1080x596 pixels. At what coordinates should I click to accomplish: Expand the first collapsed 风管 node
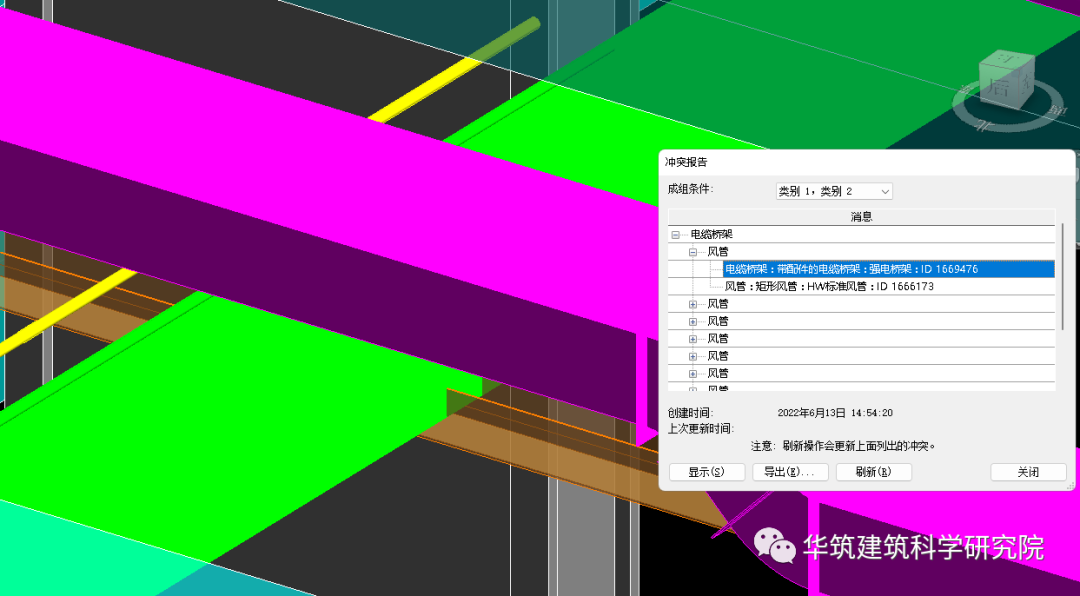pos(692,304)
